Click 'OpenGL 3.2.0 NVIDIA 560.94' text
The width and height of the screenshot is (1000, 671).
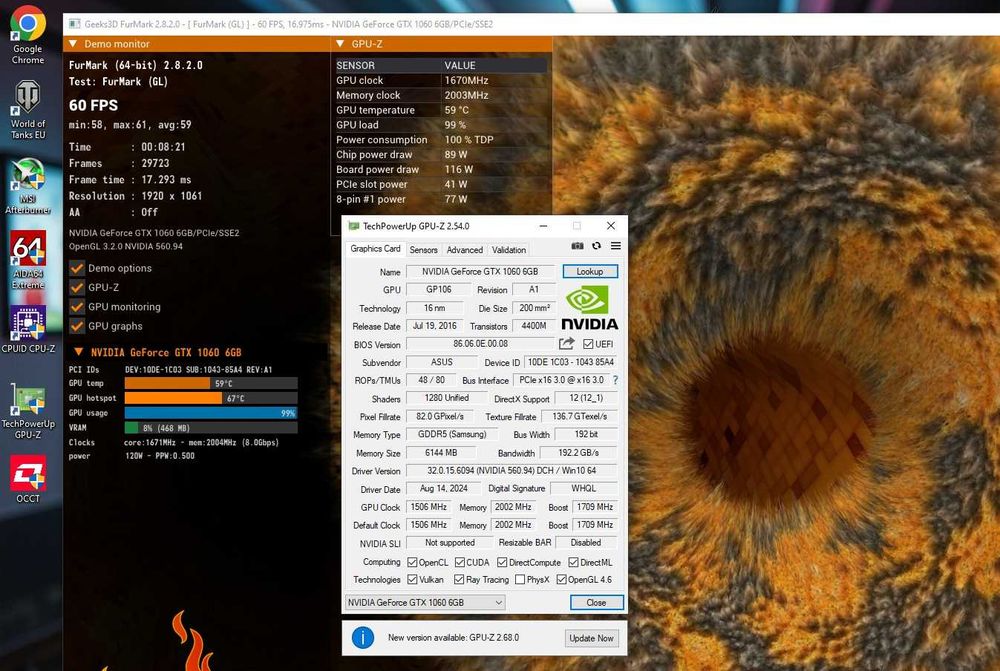coord(126,246)
